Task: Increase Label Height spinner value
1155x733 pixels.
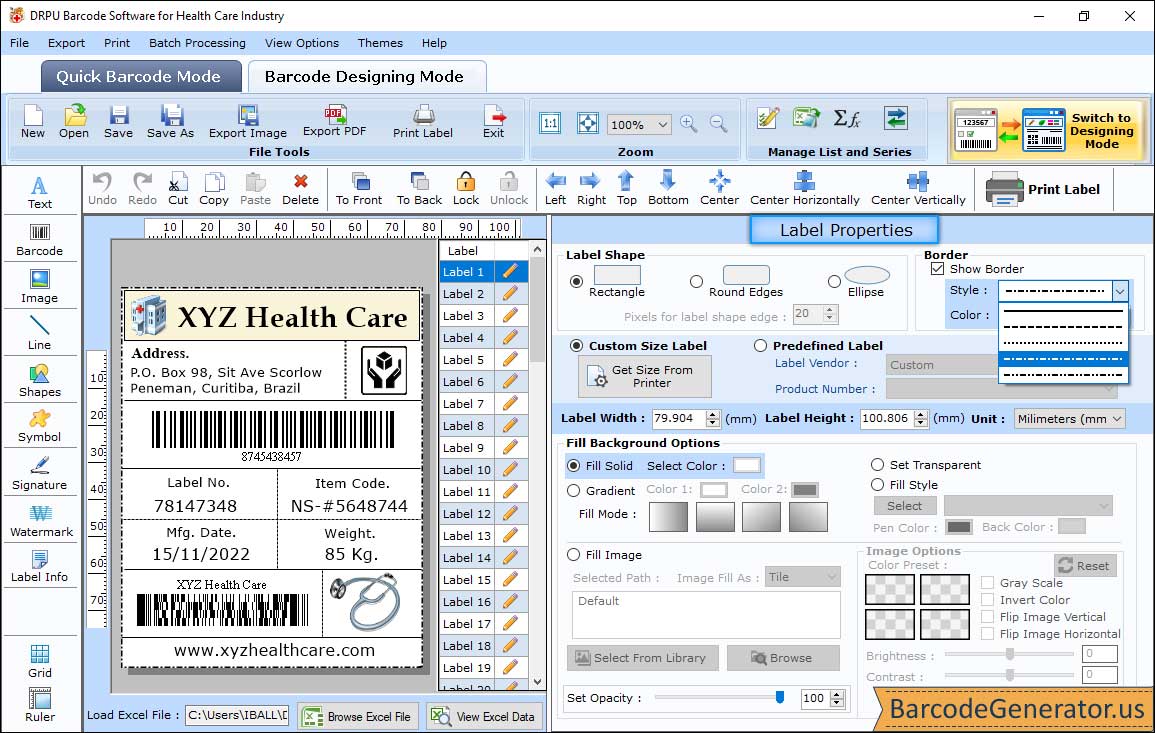Action: coord(921,414)
